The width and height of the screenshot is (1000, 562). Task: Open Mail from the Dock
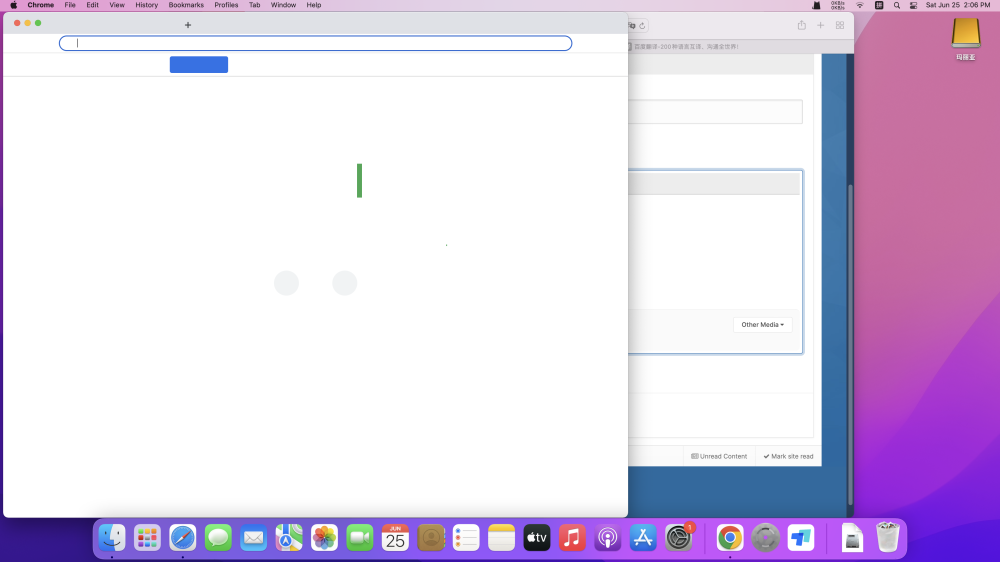[x=253, y=538]
